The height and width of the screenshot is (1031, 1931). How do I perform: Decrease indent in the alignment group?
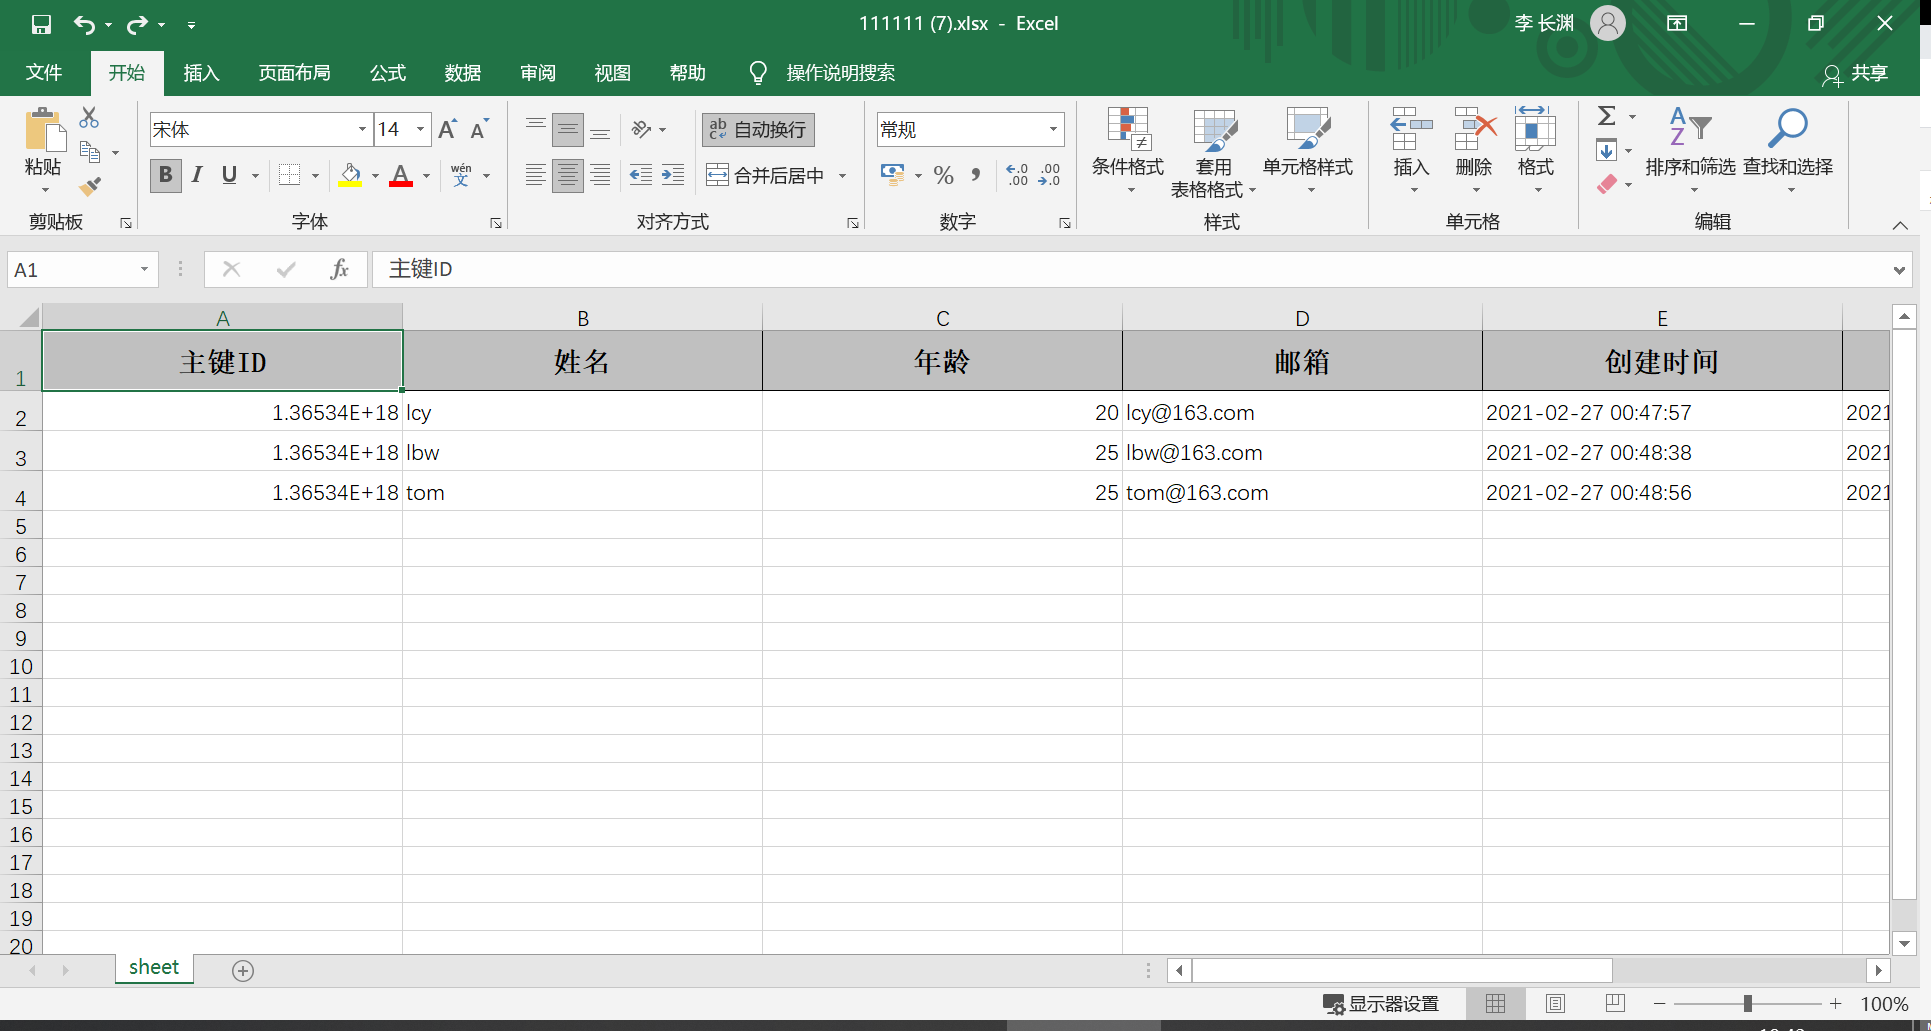641,175
